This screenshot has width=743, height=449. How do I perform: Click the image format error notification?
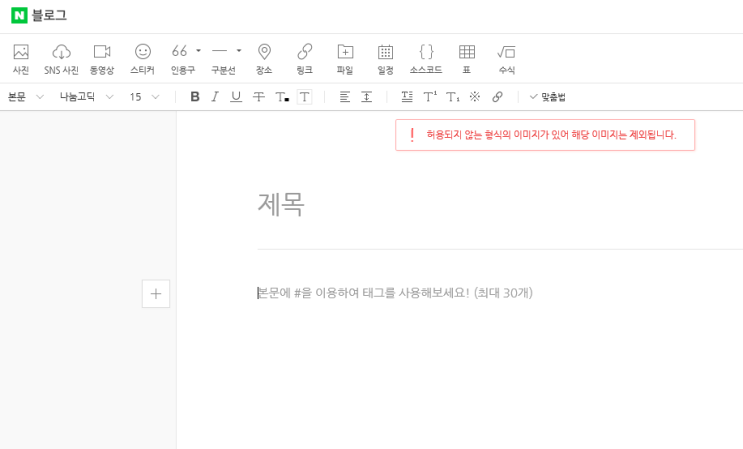tap(545, 135)
